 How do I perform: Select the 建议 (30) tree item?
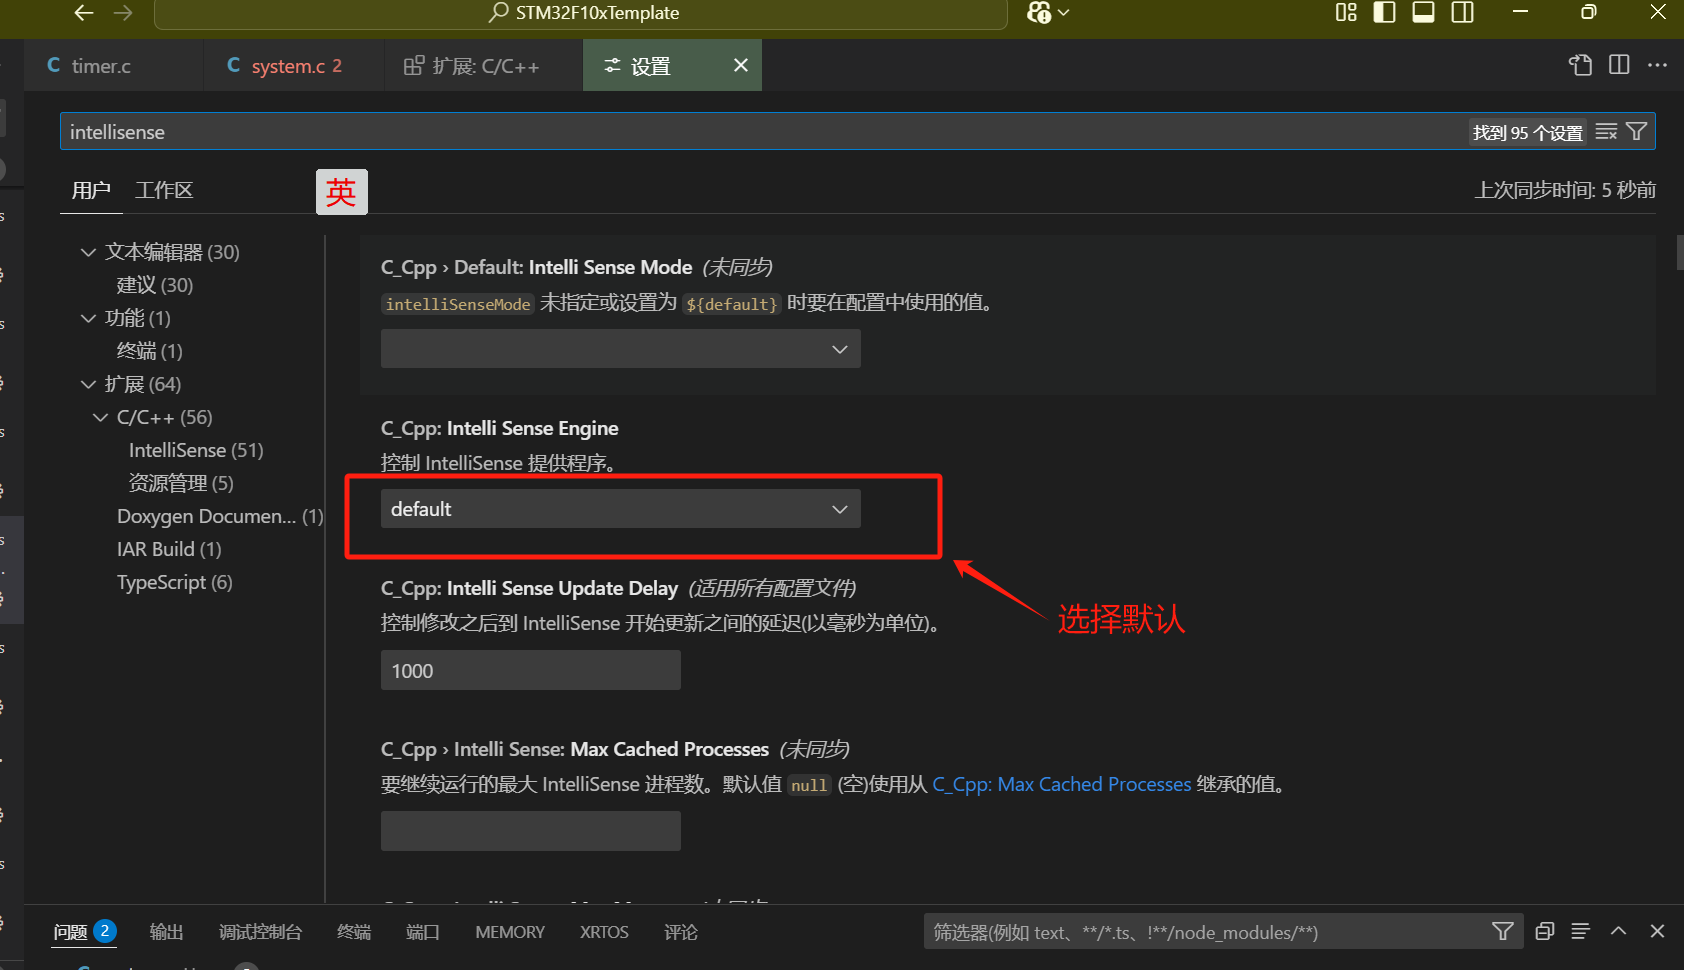[154, 285]
